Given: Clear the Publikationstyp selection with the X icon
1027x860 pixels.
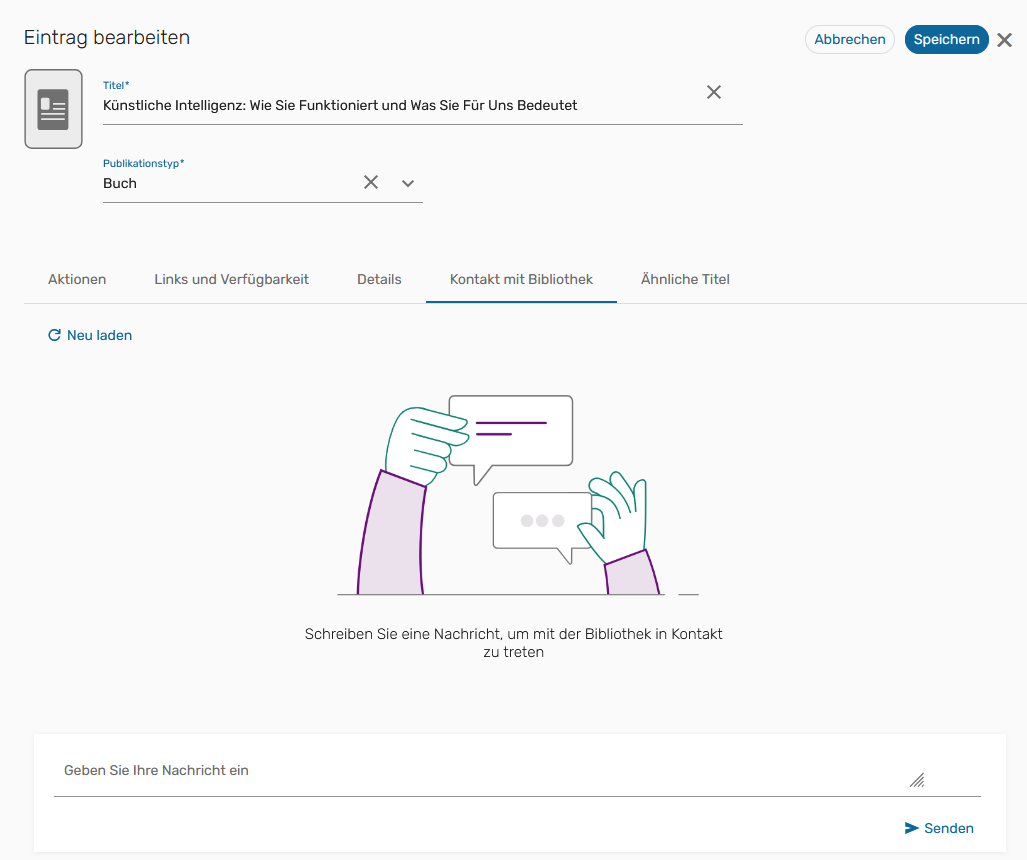Looking at the screenshot, I should [x=371, y=182].
